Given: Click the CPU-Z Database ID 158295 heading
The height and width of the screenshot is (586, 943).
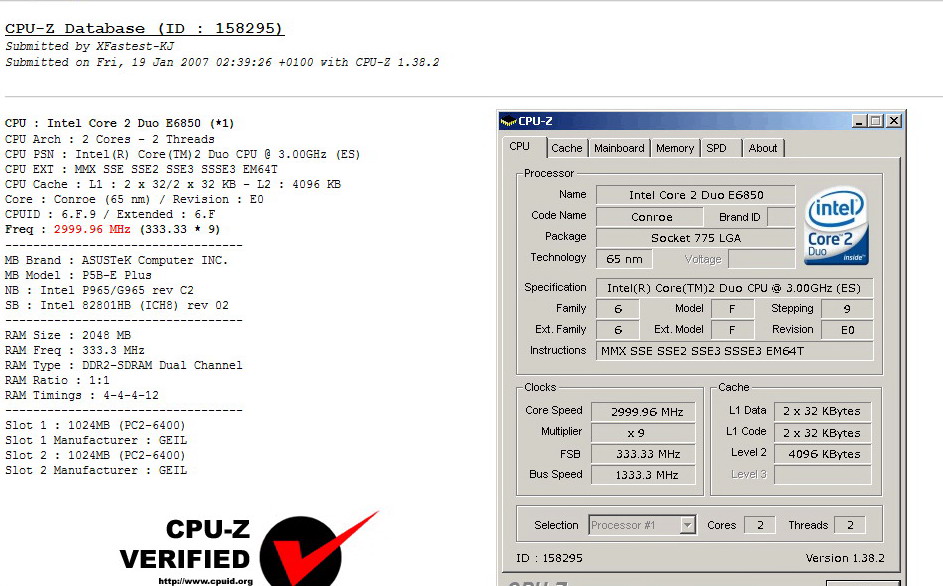Looking at the screenshot, I should [144, 28].
